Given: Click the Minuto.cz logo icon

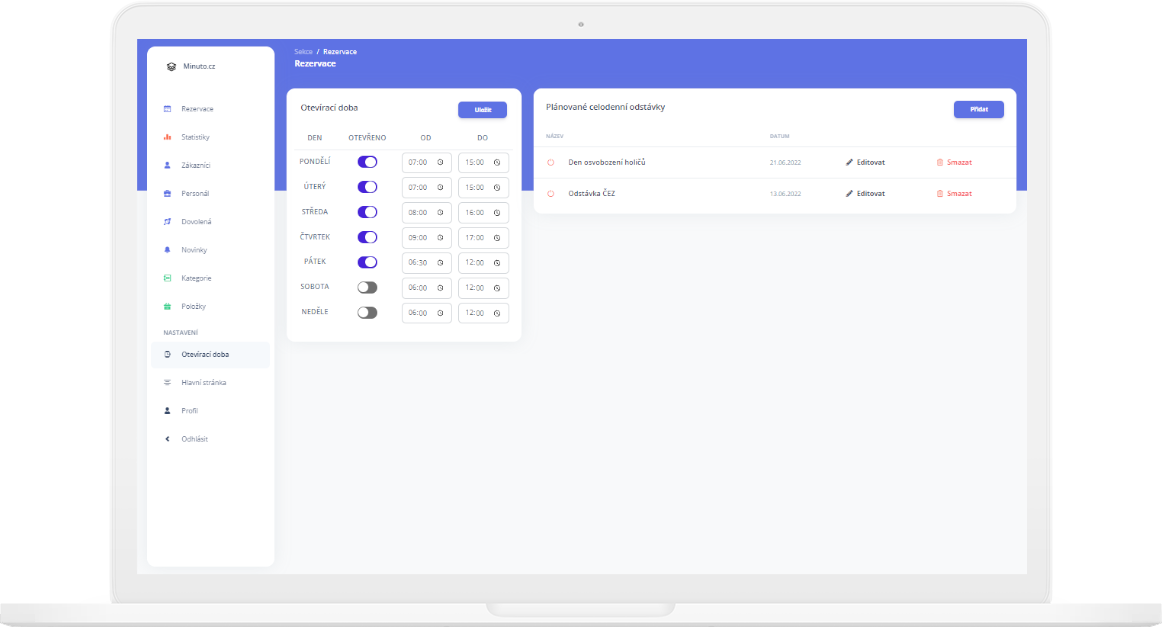Looking at the screenshot, I should tap(171, 67).
